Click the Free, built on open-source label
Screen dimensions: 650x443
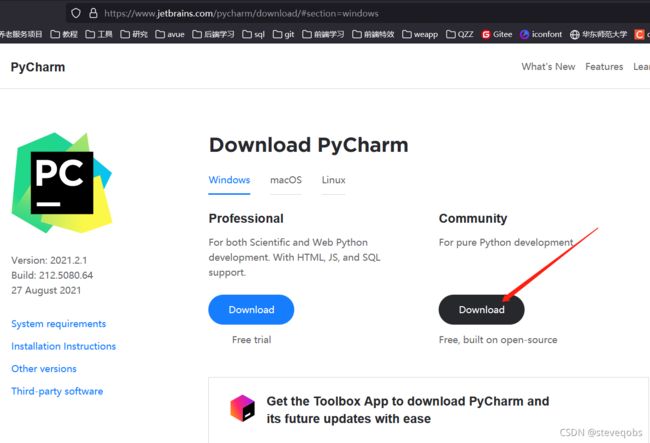[x=498, y=340]
